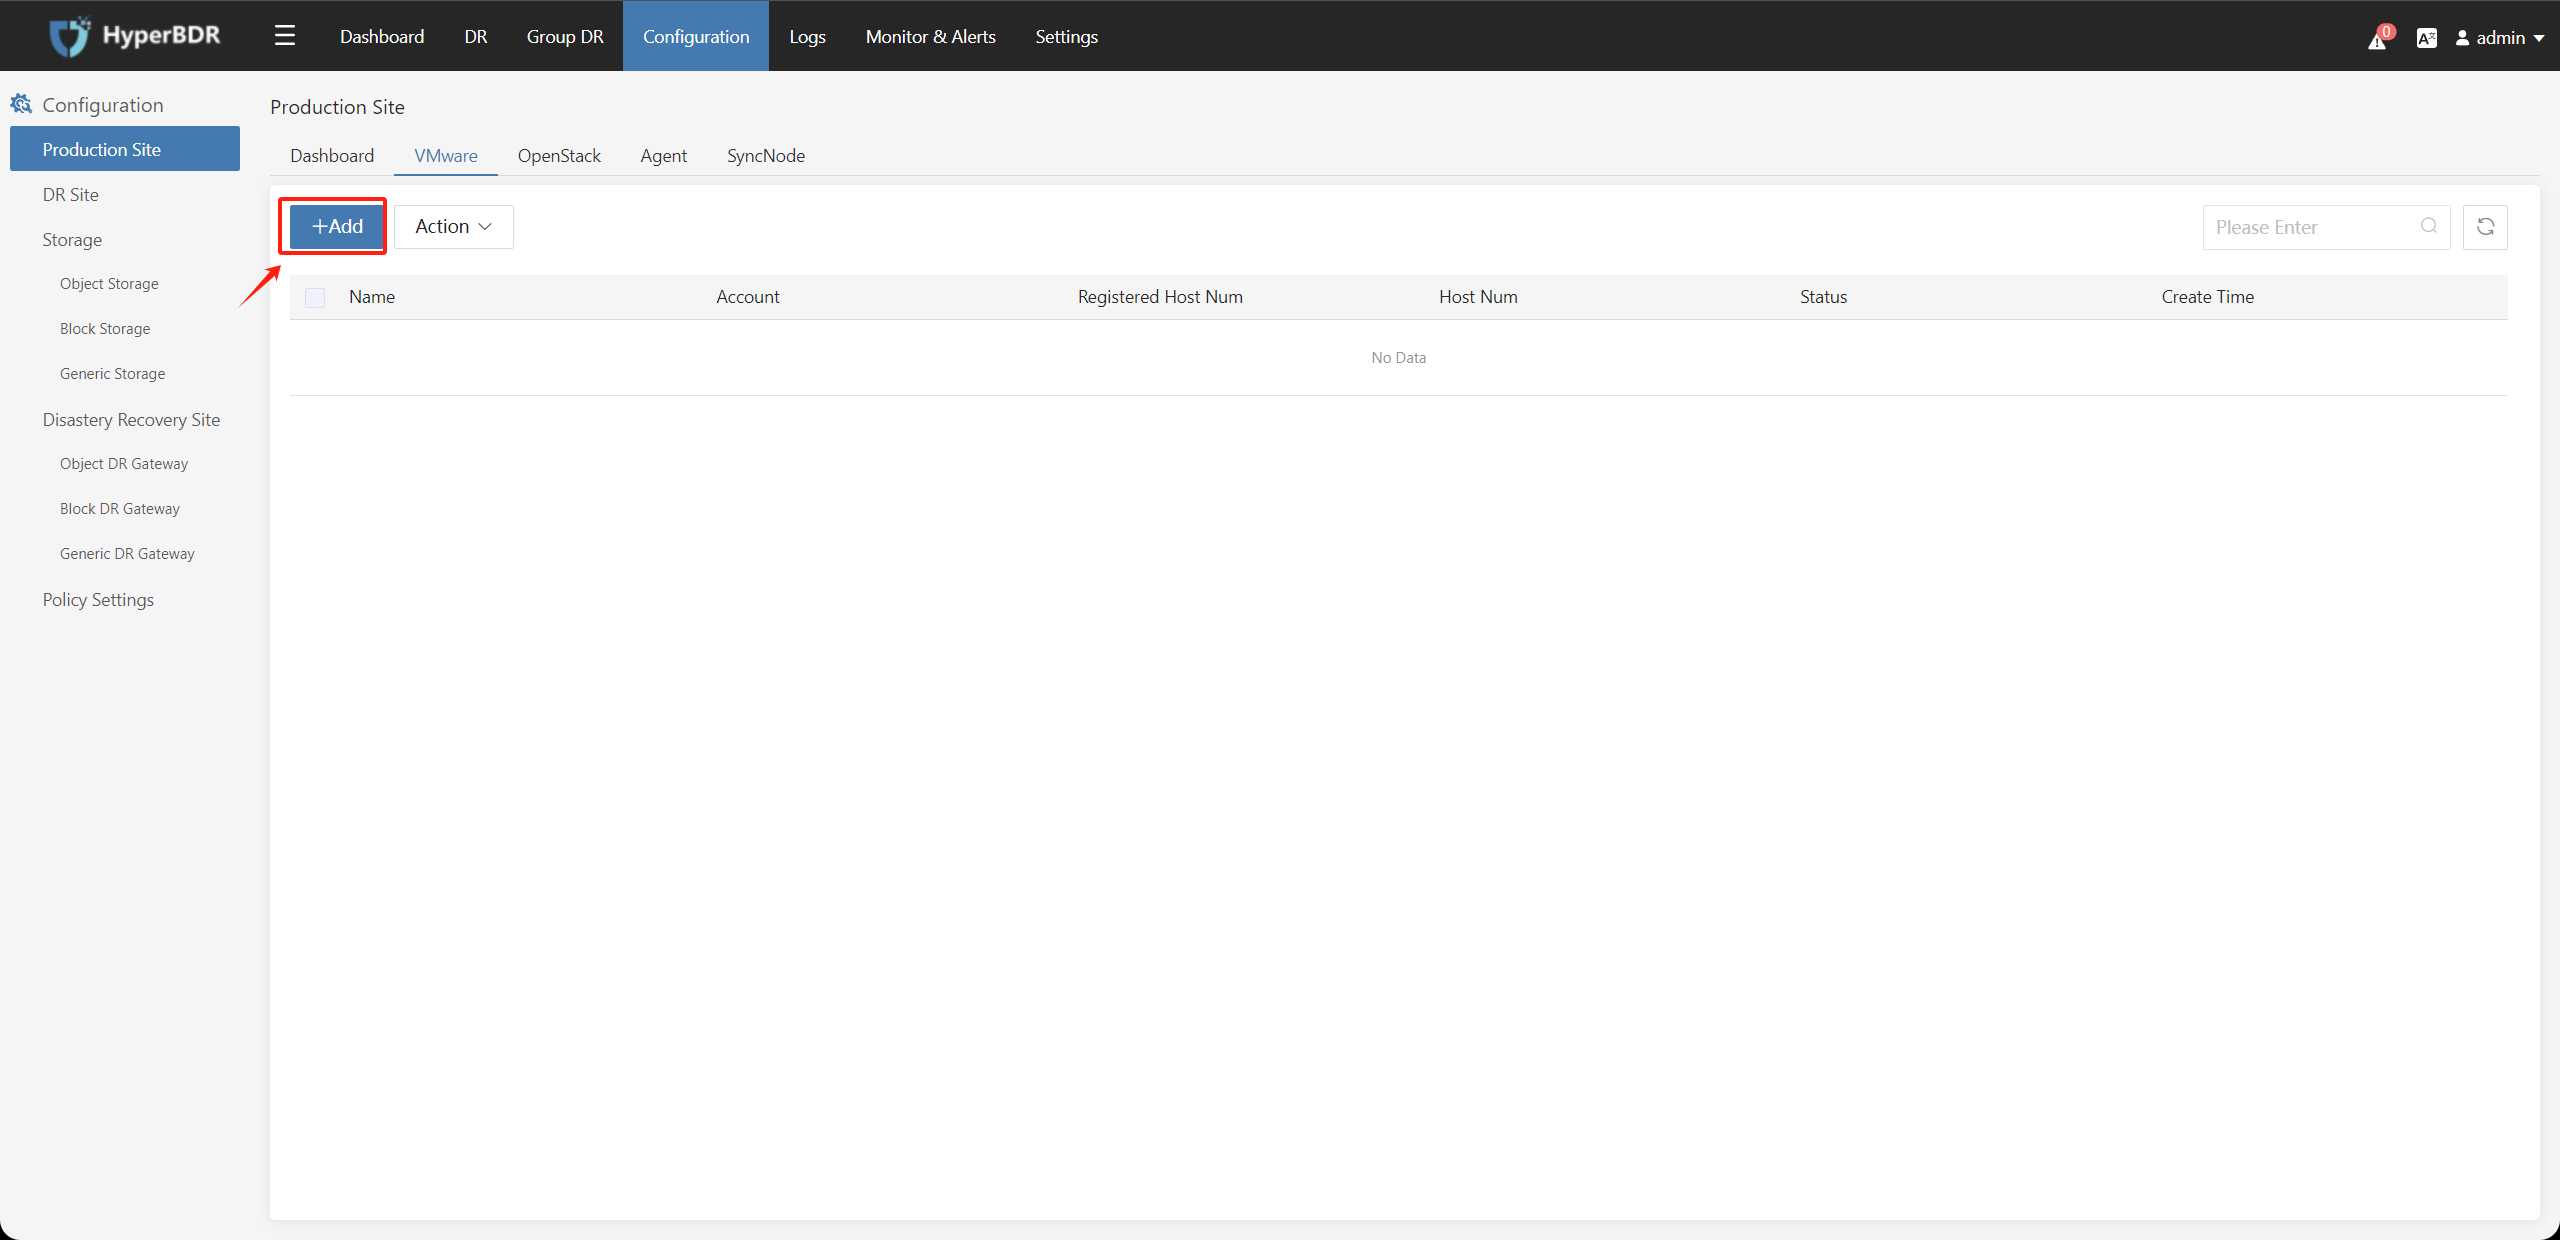The width and height of the screenshot is (2560, 1240).
Task: Select the VMware tab
Action: [444, 155]
